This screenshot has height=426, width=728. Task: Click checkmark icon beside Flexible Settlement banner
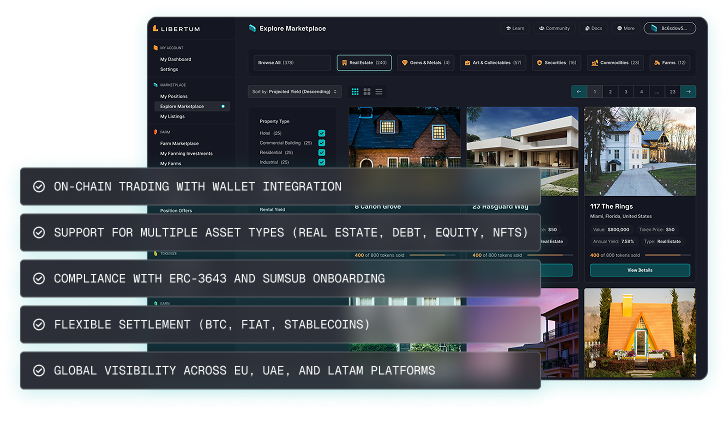39,324
